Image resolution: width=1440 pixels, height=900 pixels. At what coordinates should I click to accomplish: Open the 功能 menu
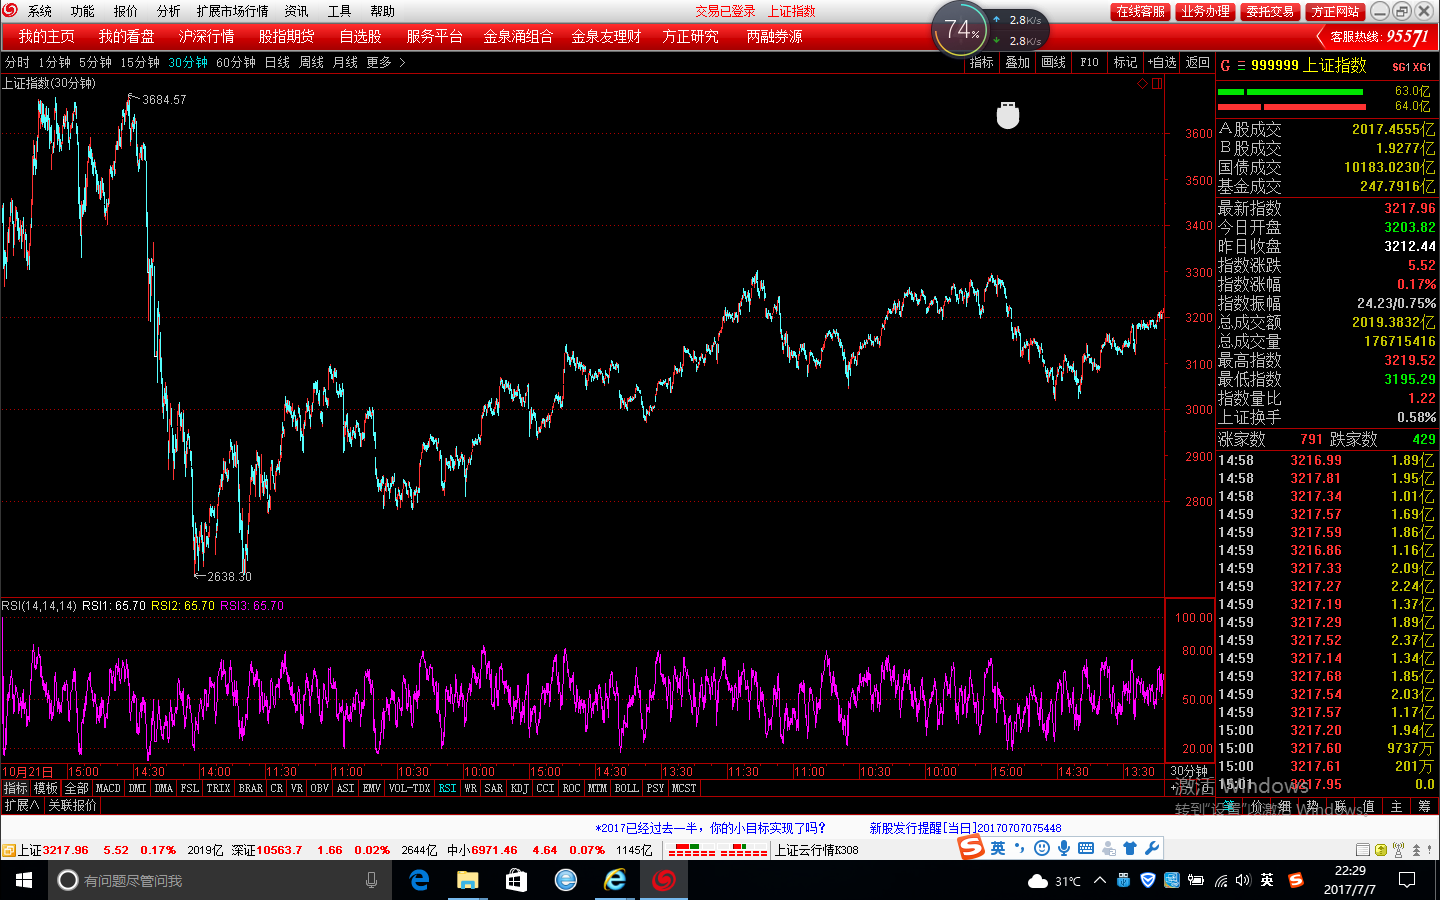coord(83,11)
